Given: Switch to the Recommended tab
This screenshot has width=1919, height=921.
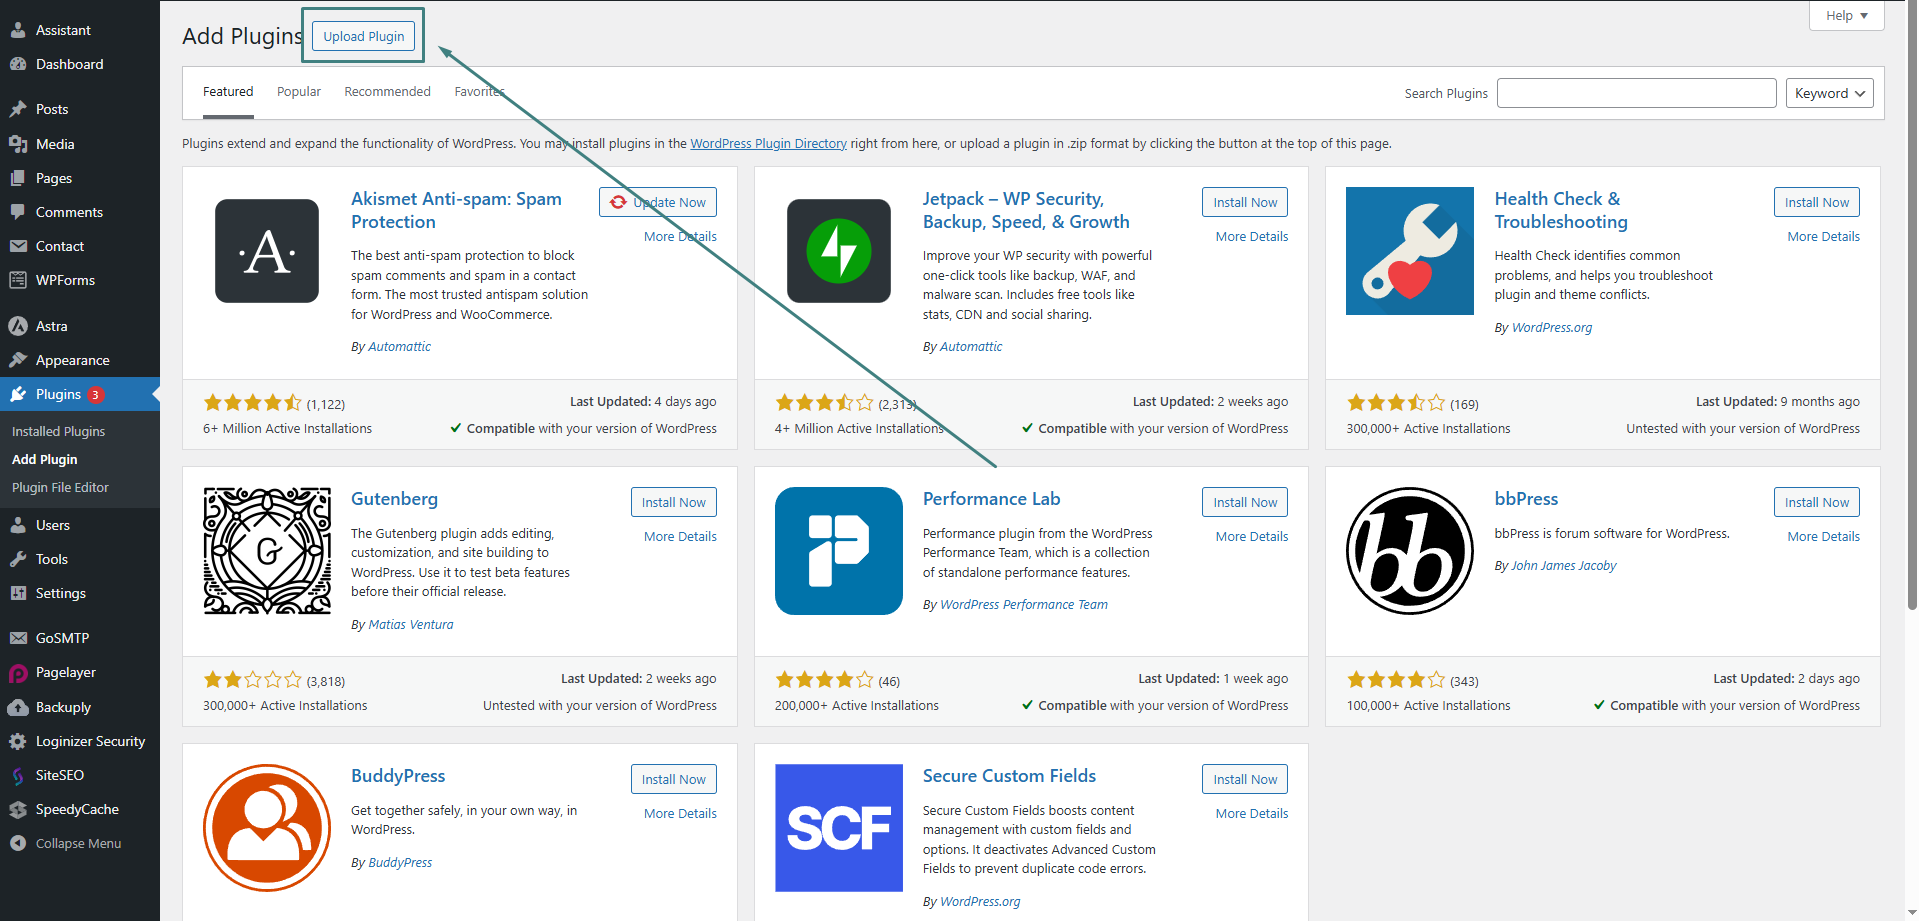Looking at the screenshot, I should coord(387,92).
